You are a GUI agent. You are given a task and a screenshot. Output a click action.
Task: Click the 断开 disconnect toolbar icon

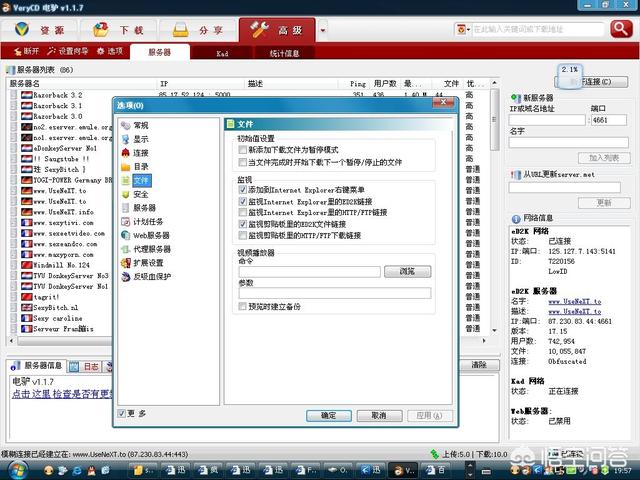coord(26,51)
